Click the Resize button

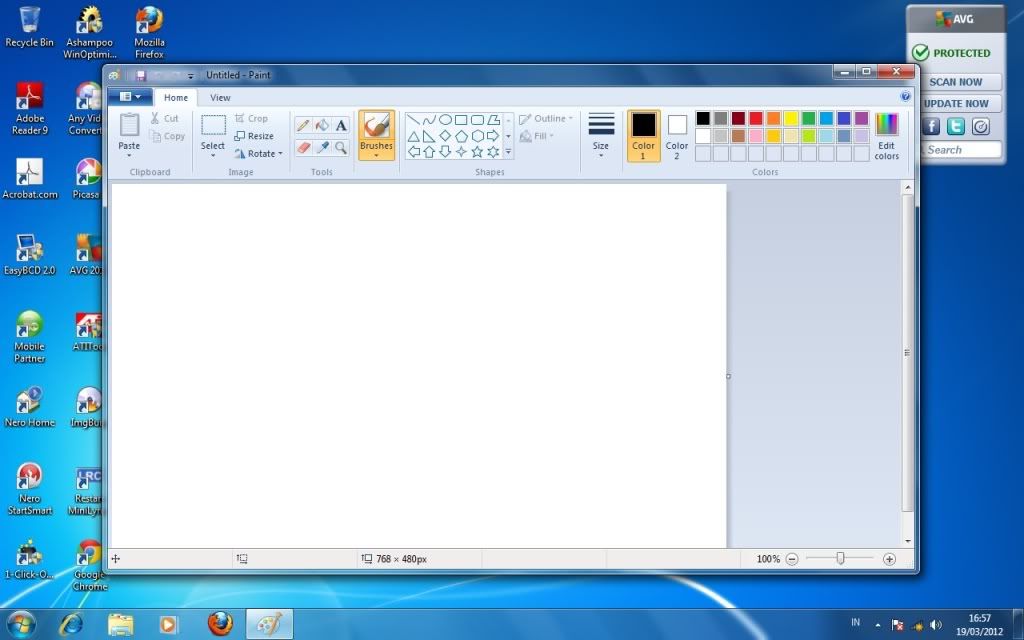(254, 136)
